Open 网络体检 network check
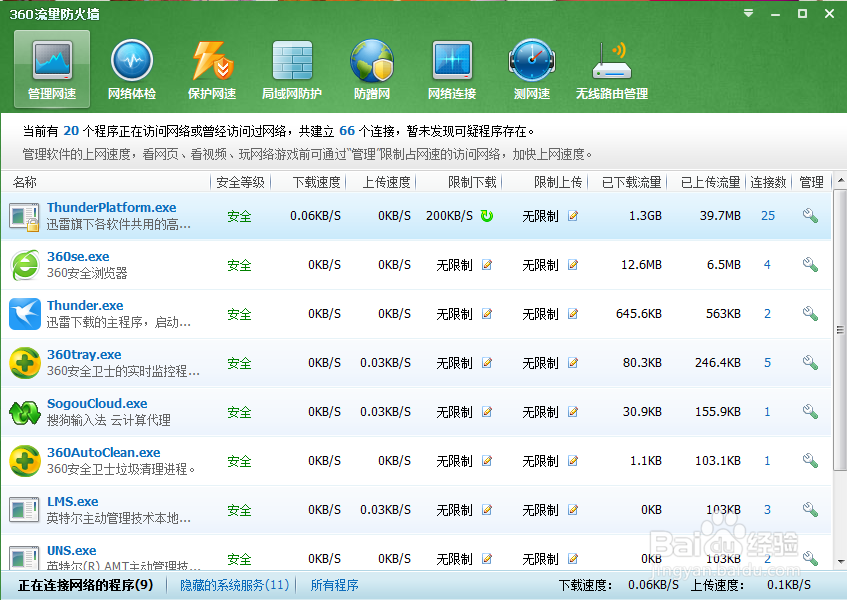Image resolution: width=847 pixels, height=600 pixels. point(132,69)
